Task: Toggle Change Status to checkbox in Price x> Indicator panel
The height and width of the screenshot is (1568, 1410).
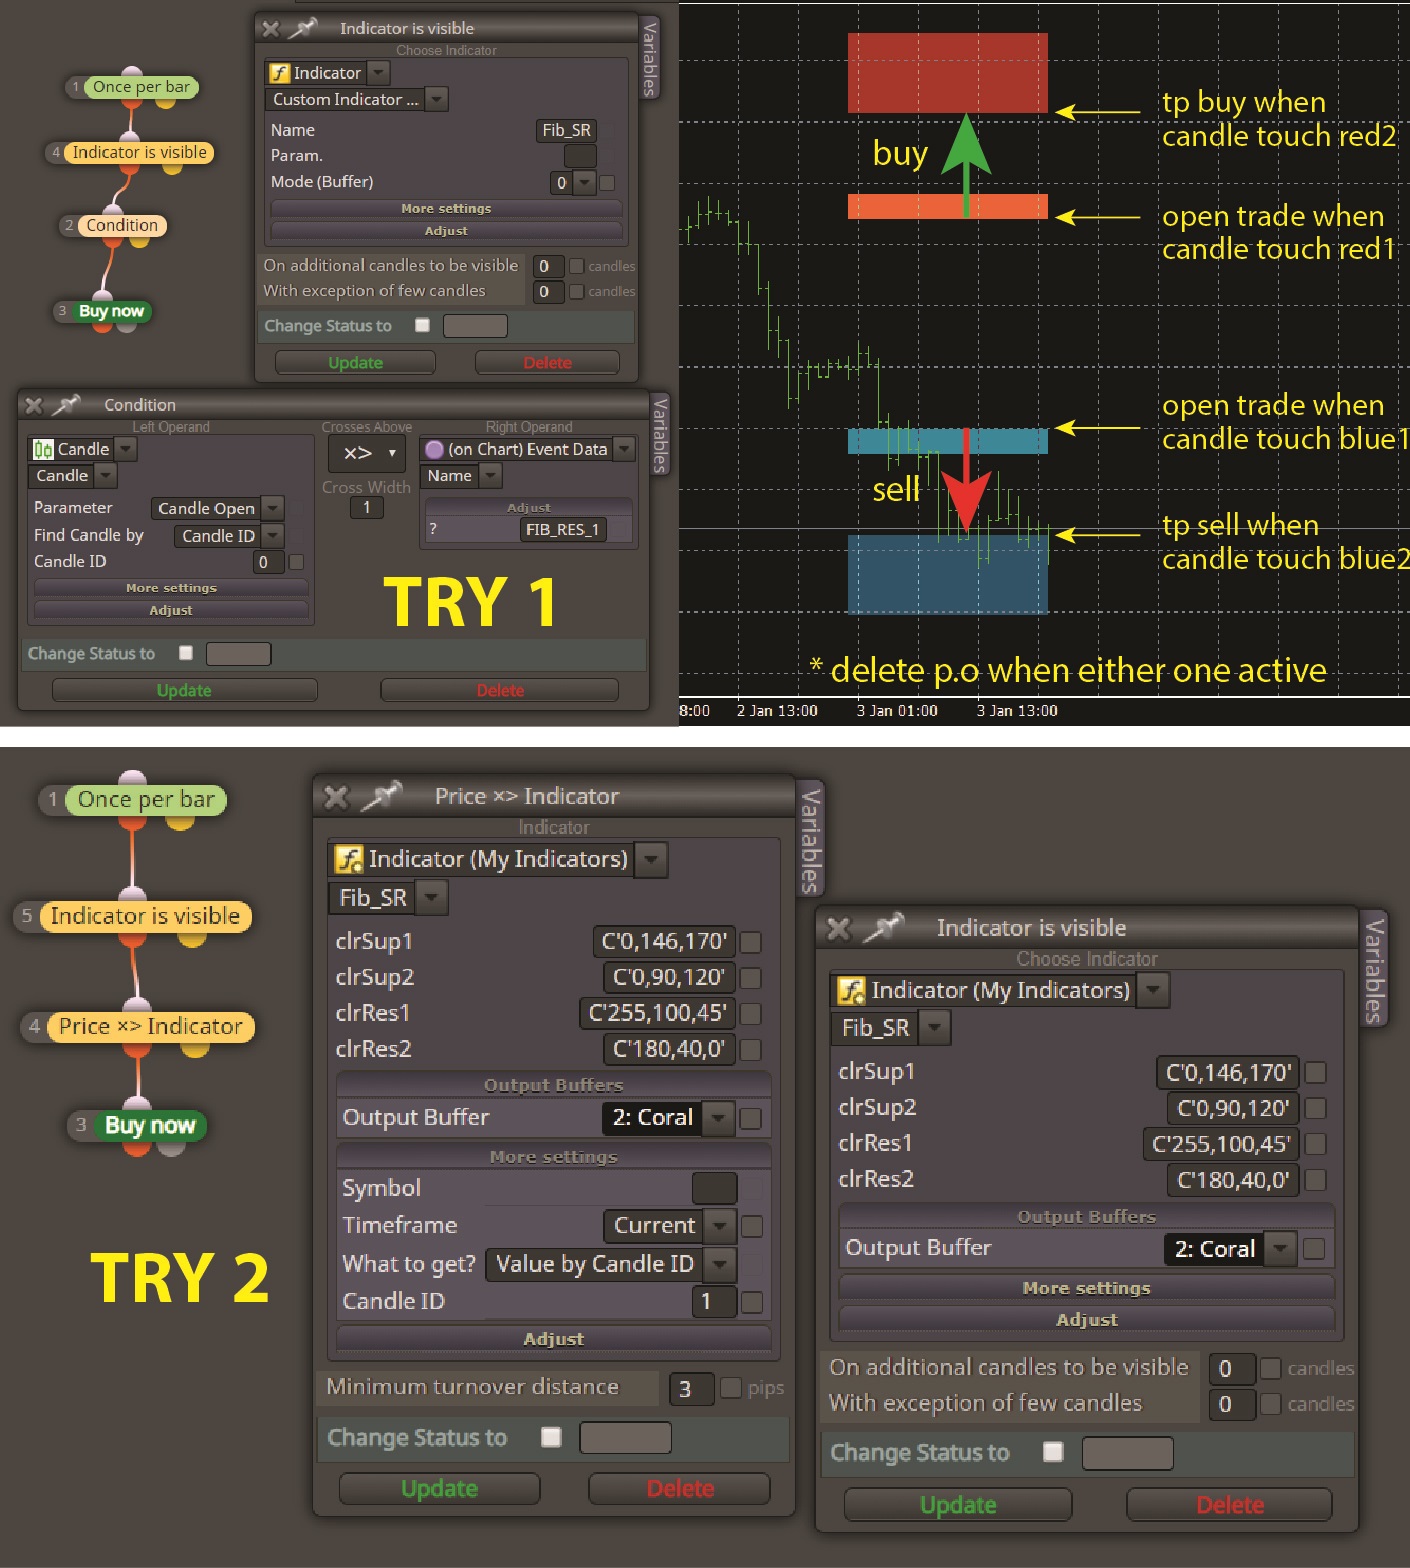Action: 550,1437
